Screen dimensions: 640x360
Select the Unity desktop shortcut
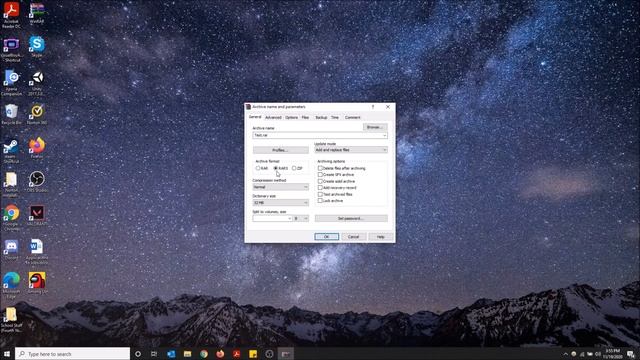37,83
